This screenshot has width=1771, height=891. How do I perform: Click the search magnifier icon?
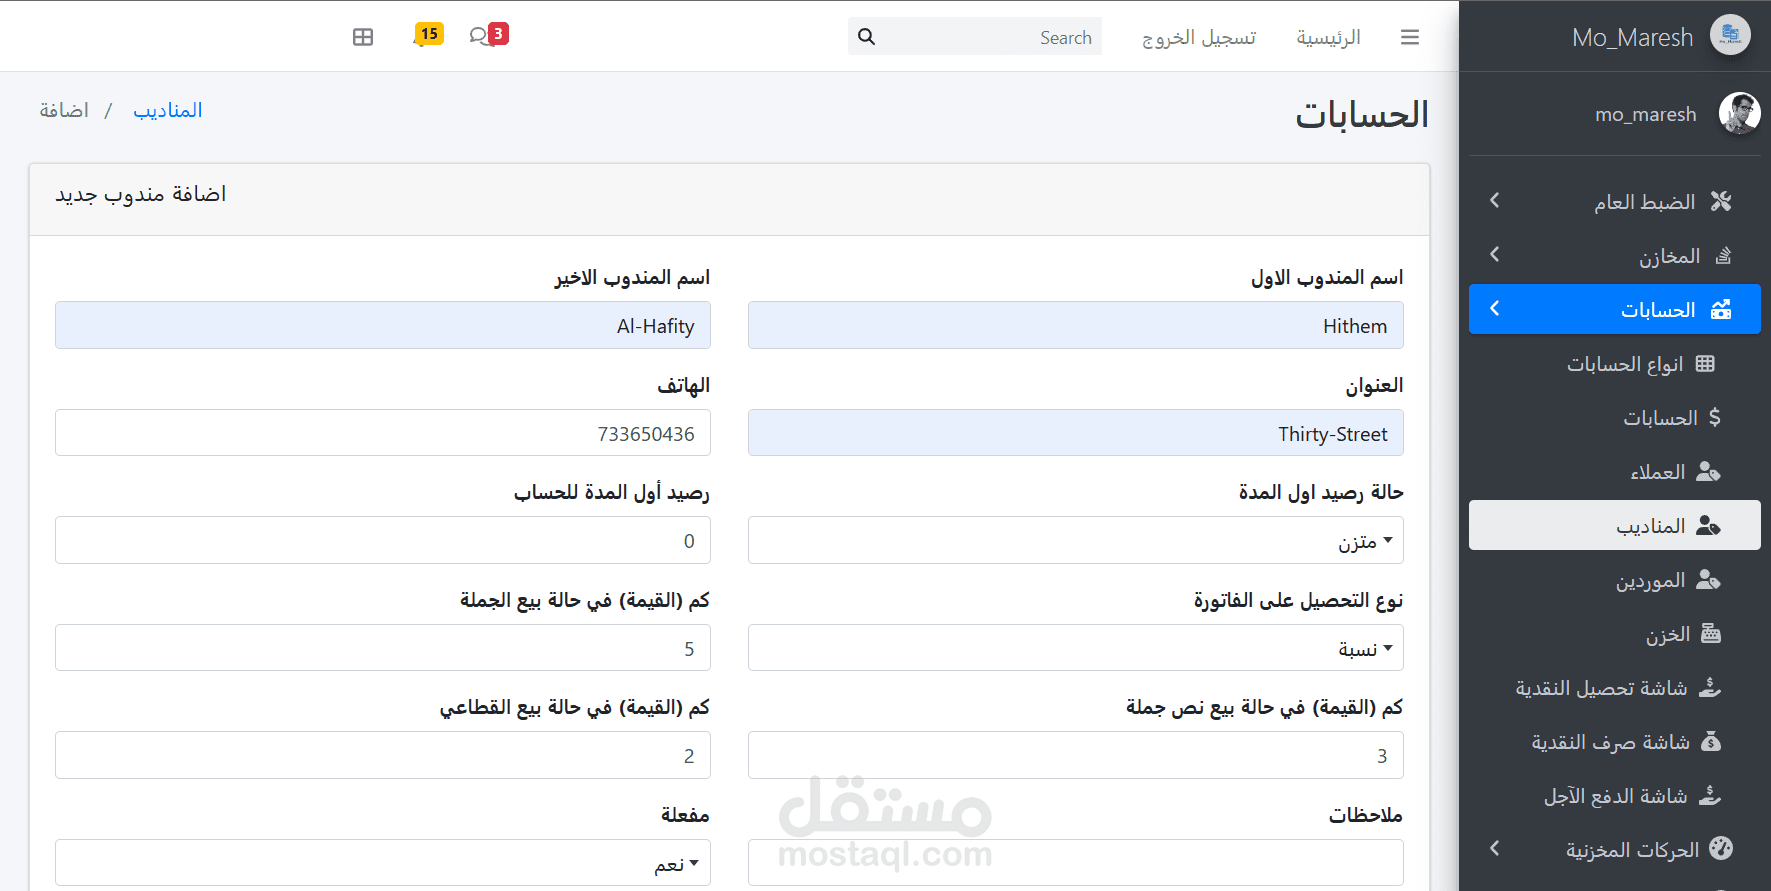click(867, 37)
